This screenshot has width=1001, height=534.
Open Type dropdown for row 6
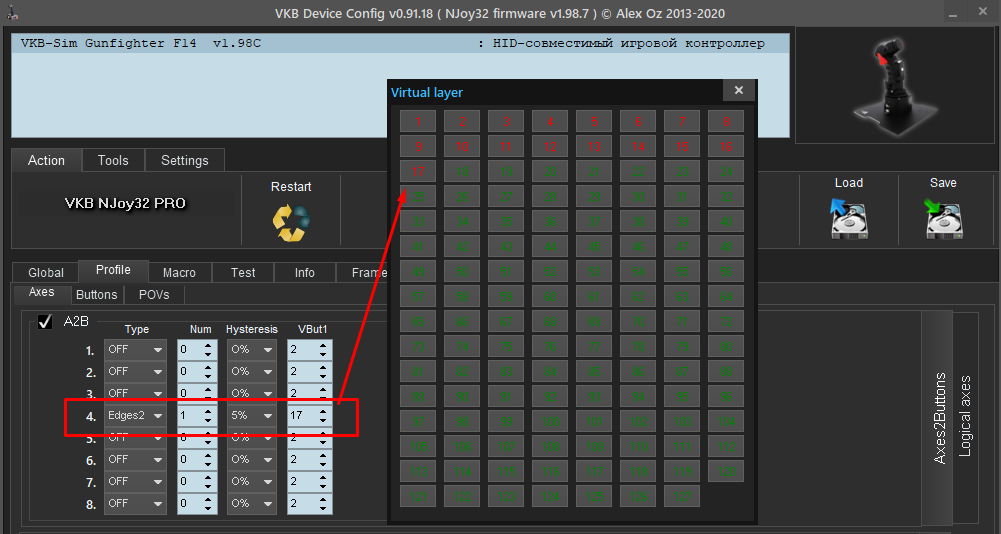click(135, 459)
